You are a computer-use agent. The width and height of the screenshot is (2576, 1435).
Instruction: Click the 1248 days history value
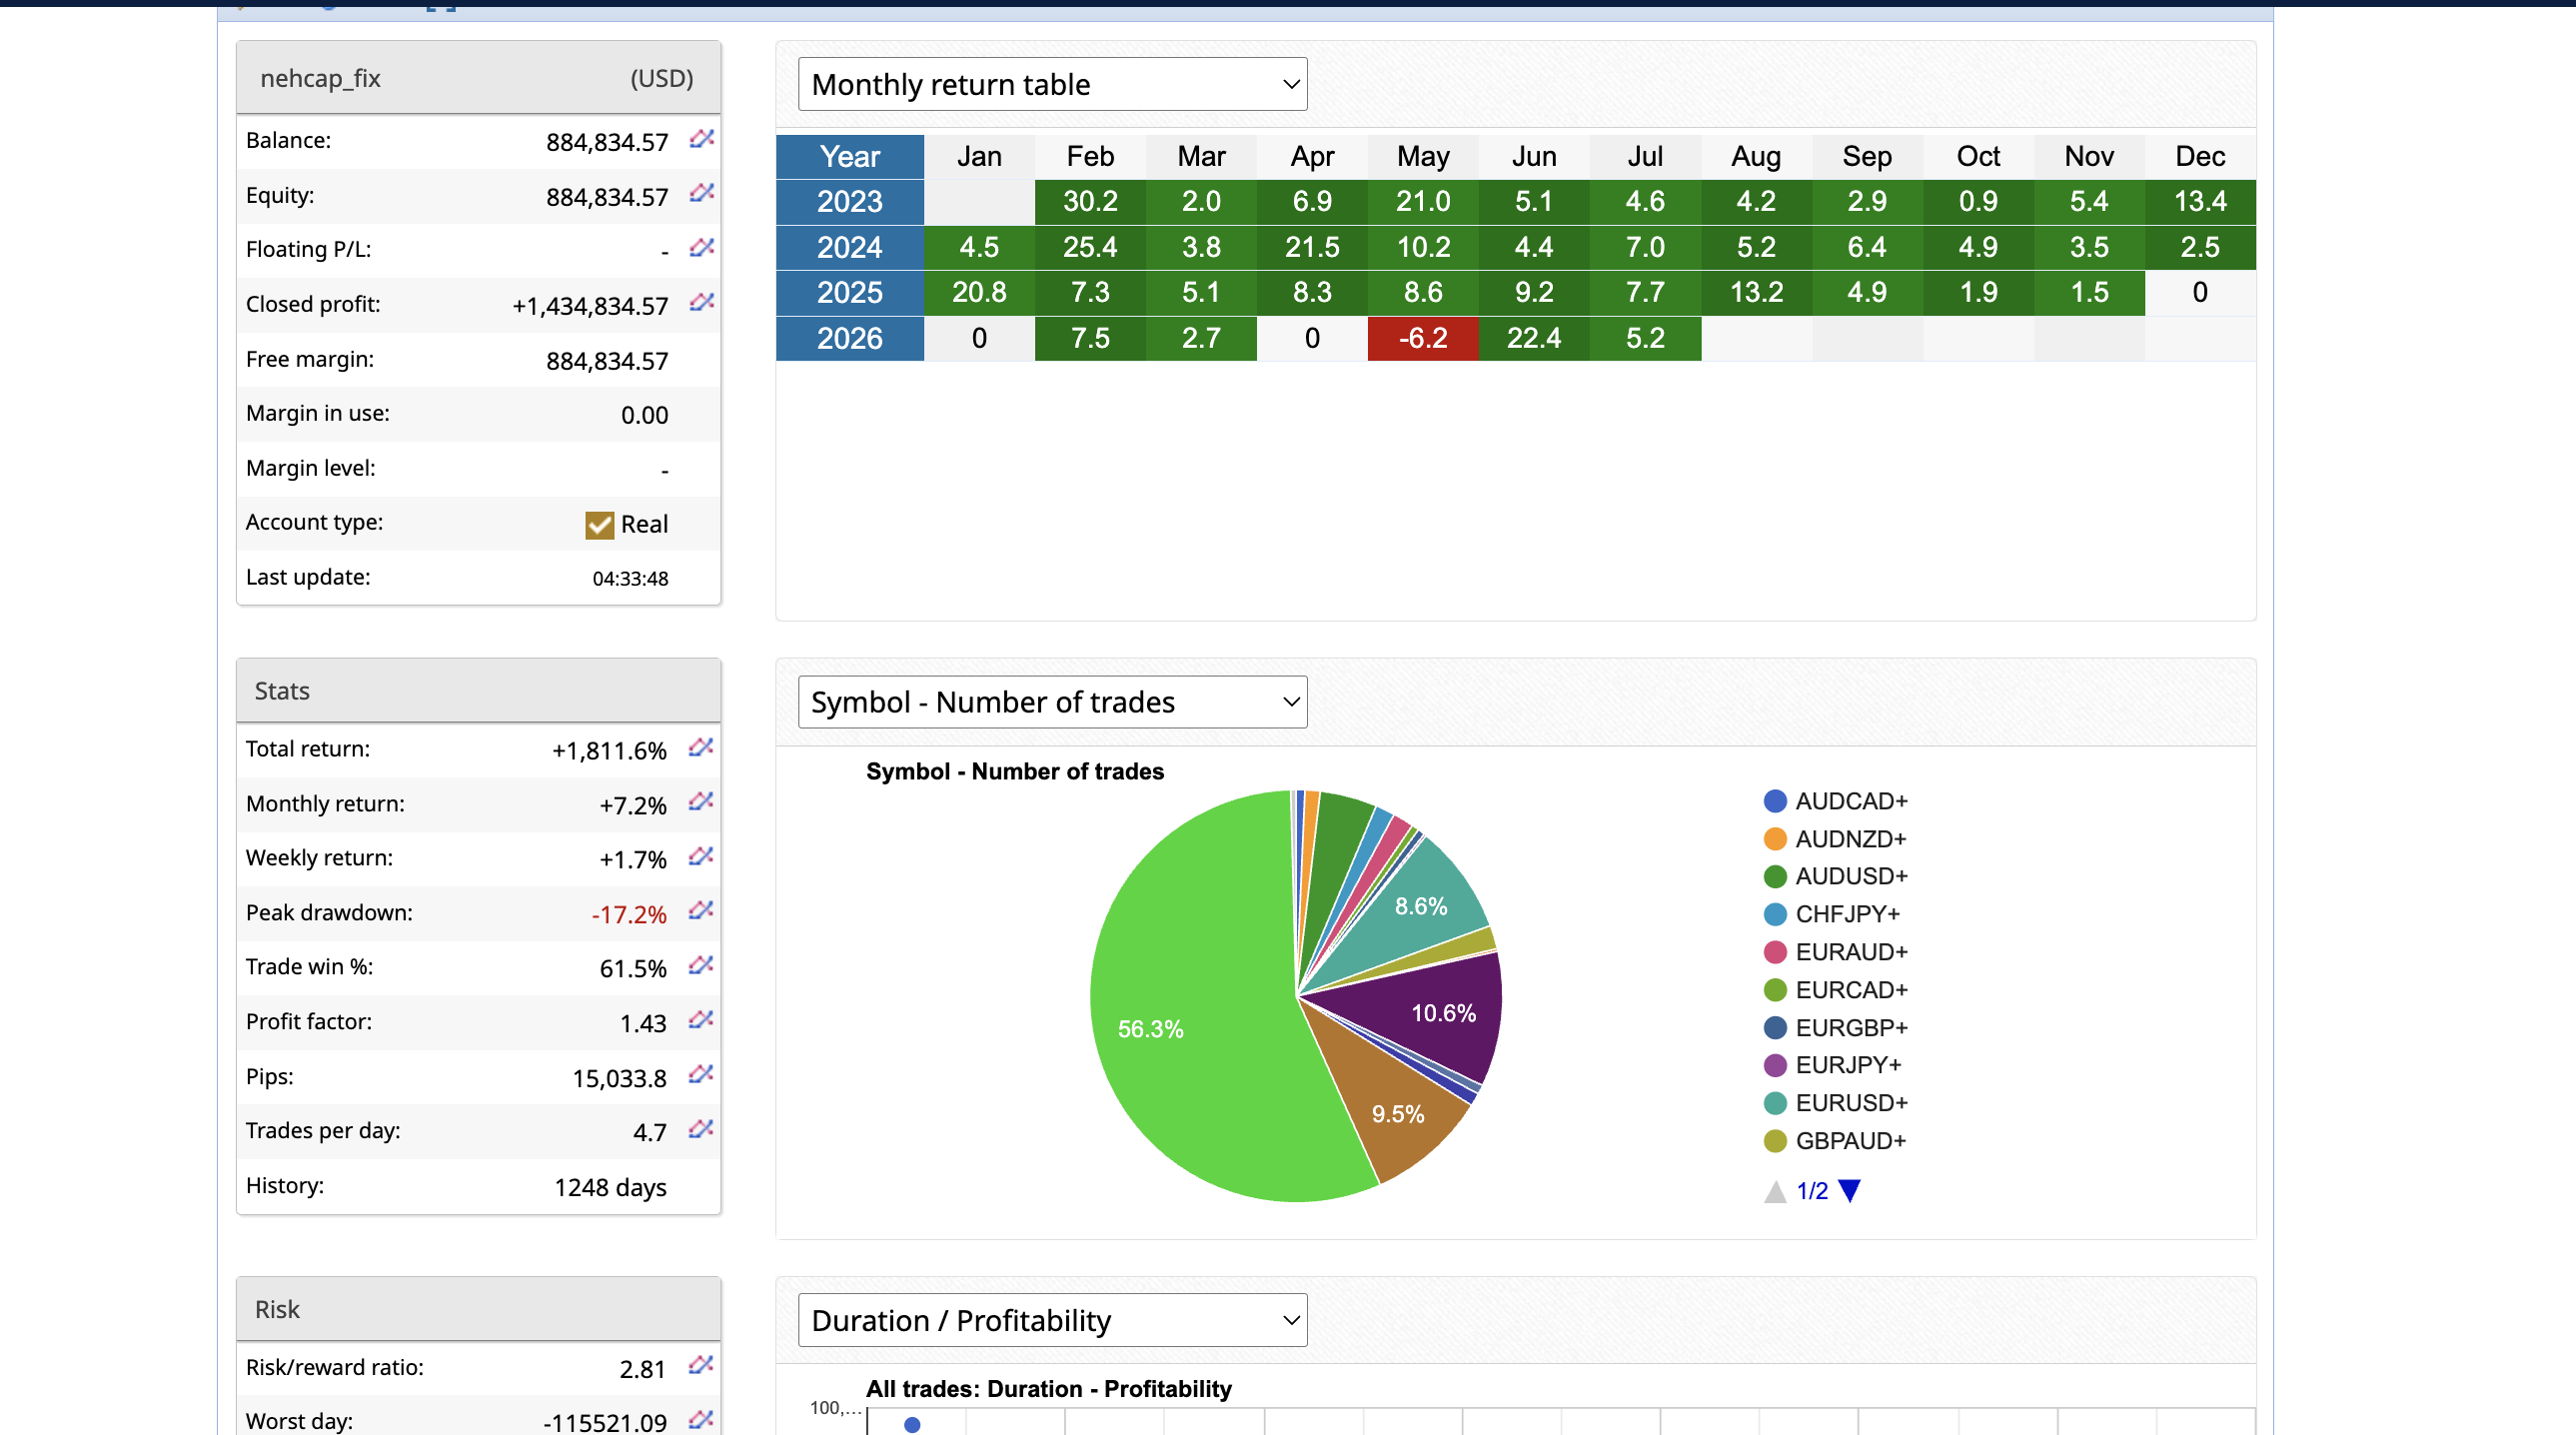click(610, 1187)
